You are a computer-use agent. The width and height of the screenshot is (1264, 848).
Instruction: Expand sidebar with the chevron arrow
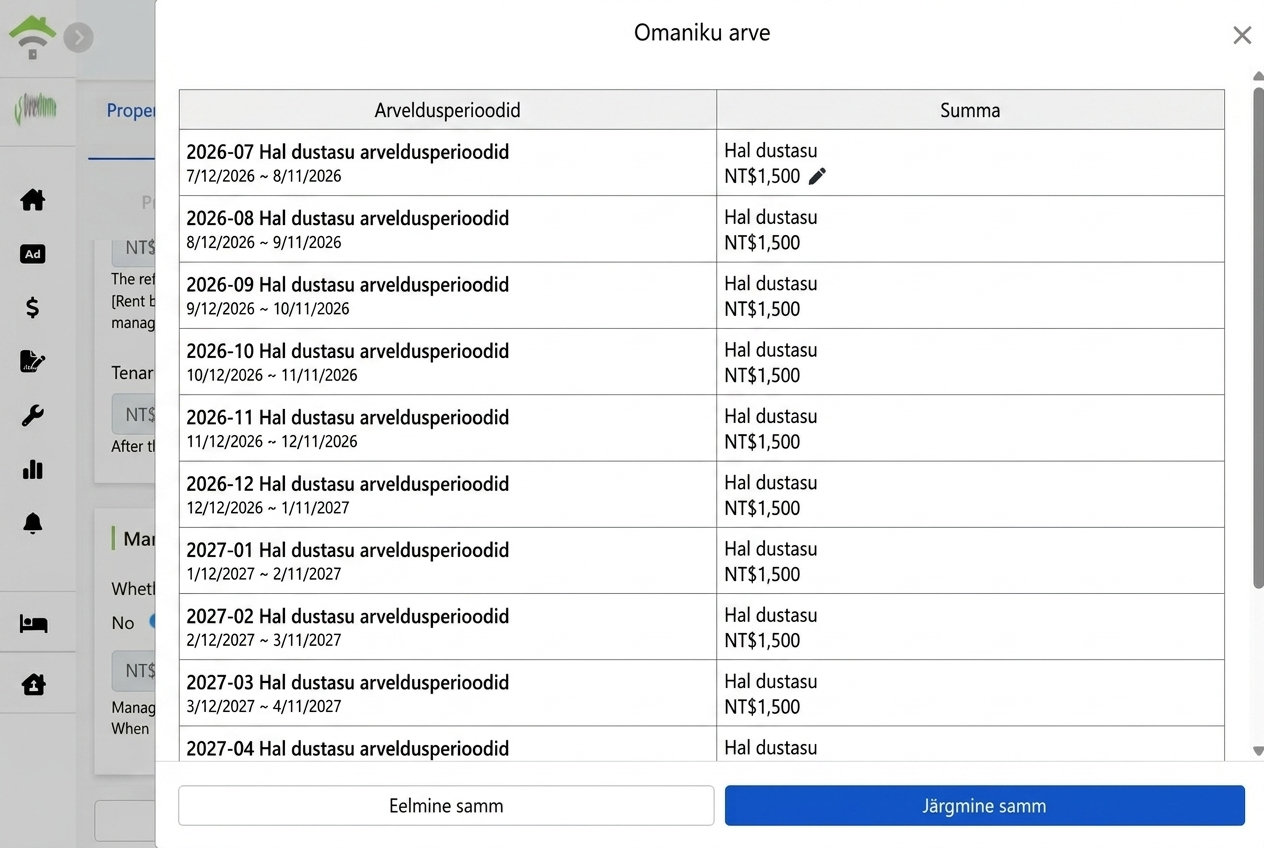click(x=78, y=38)
